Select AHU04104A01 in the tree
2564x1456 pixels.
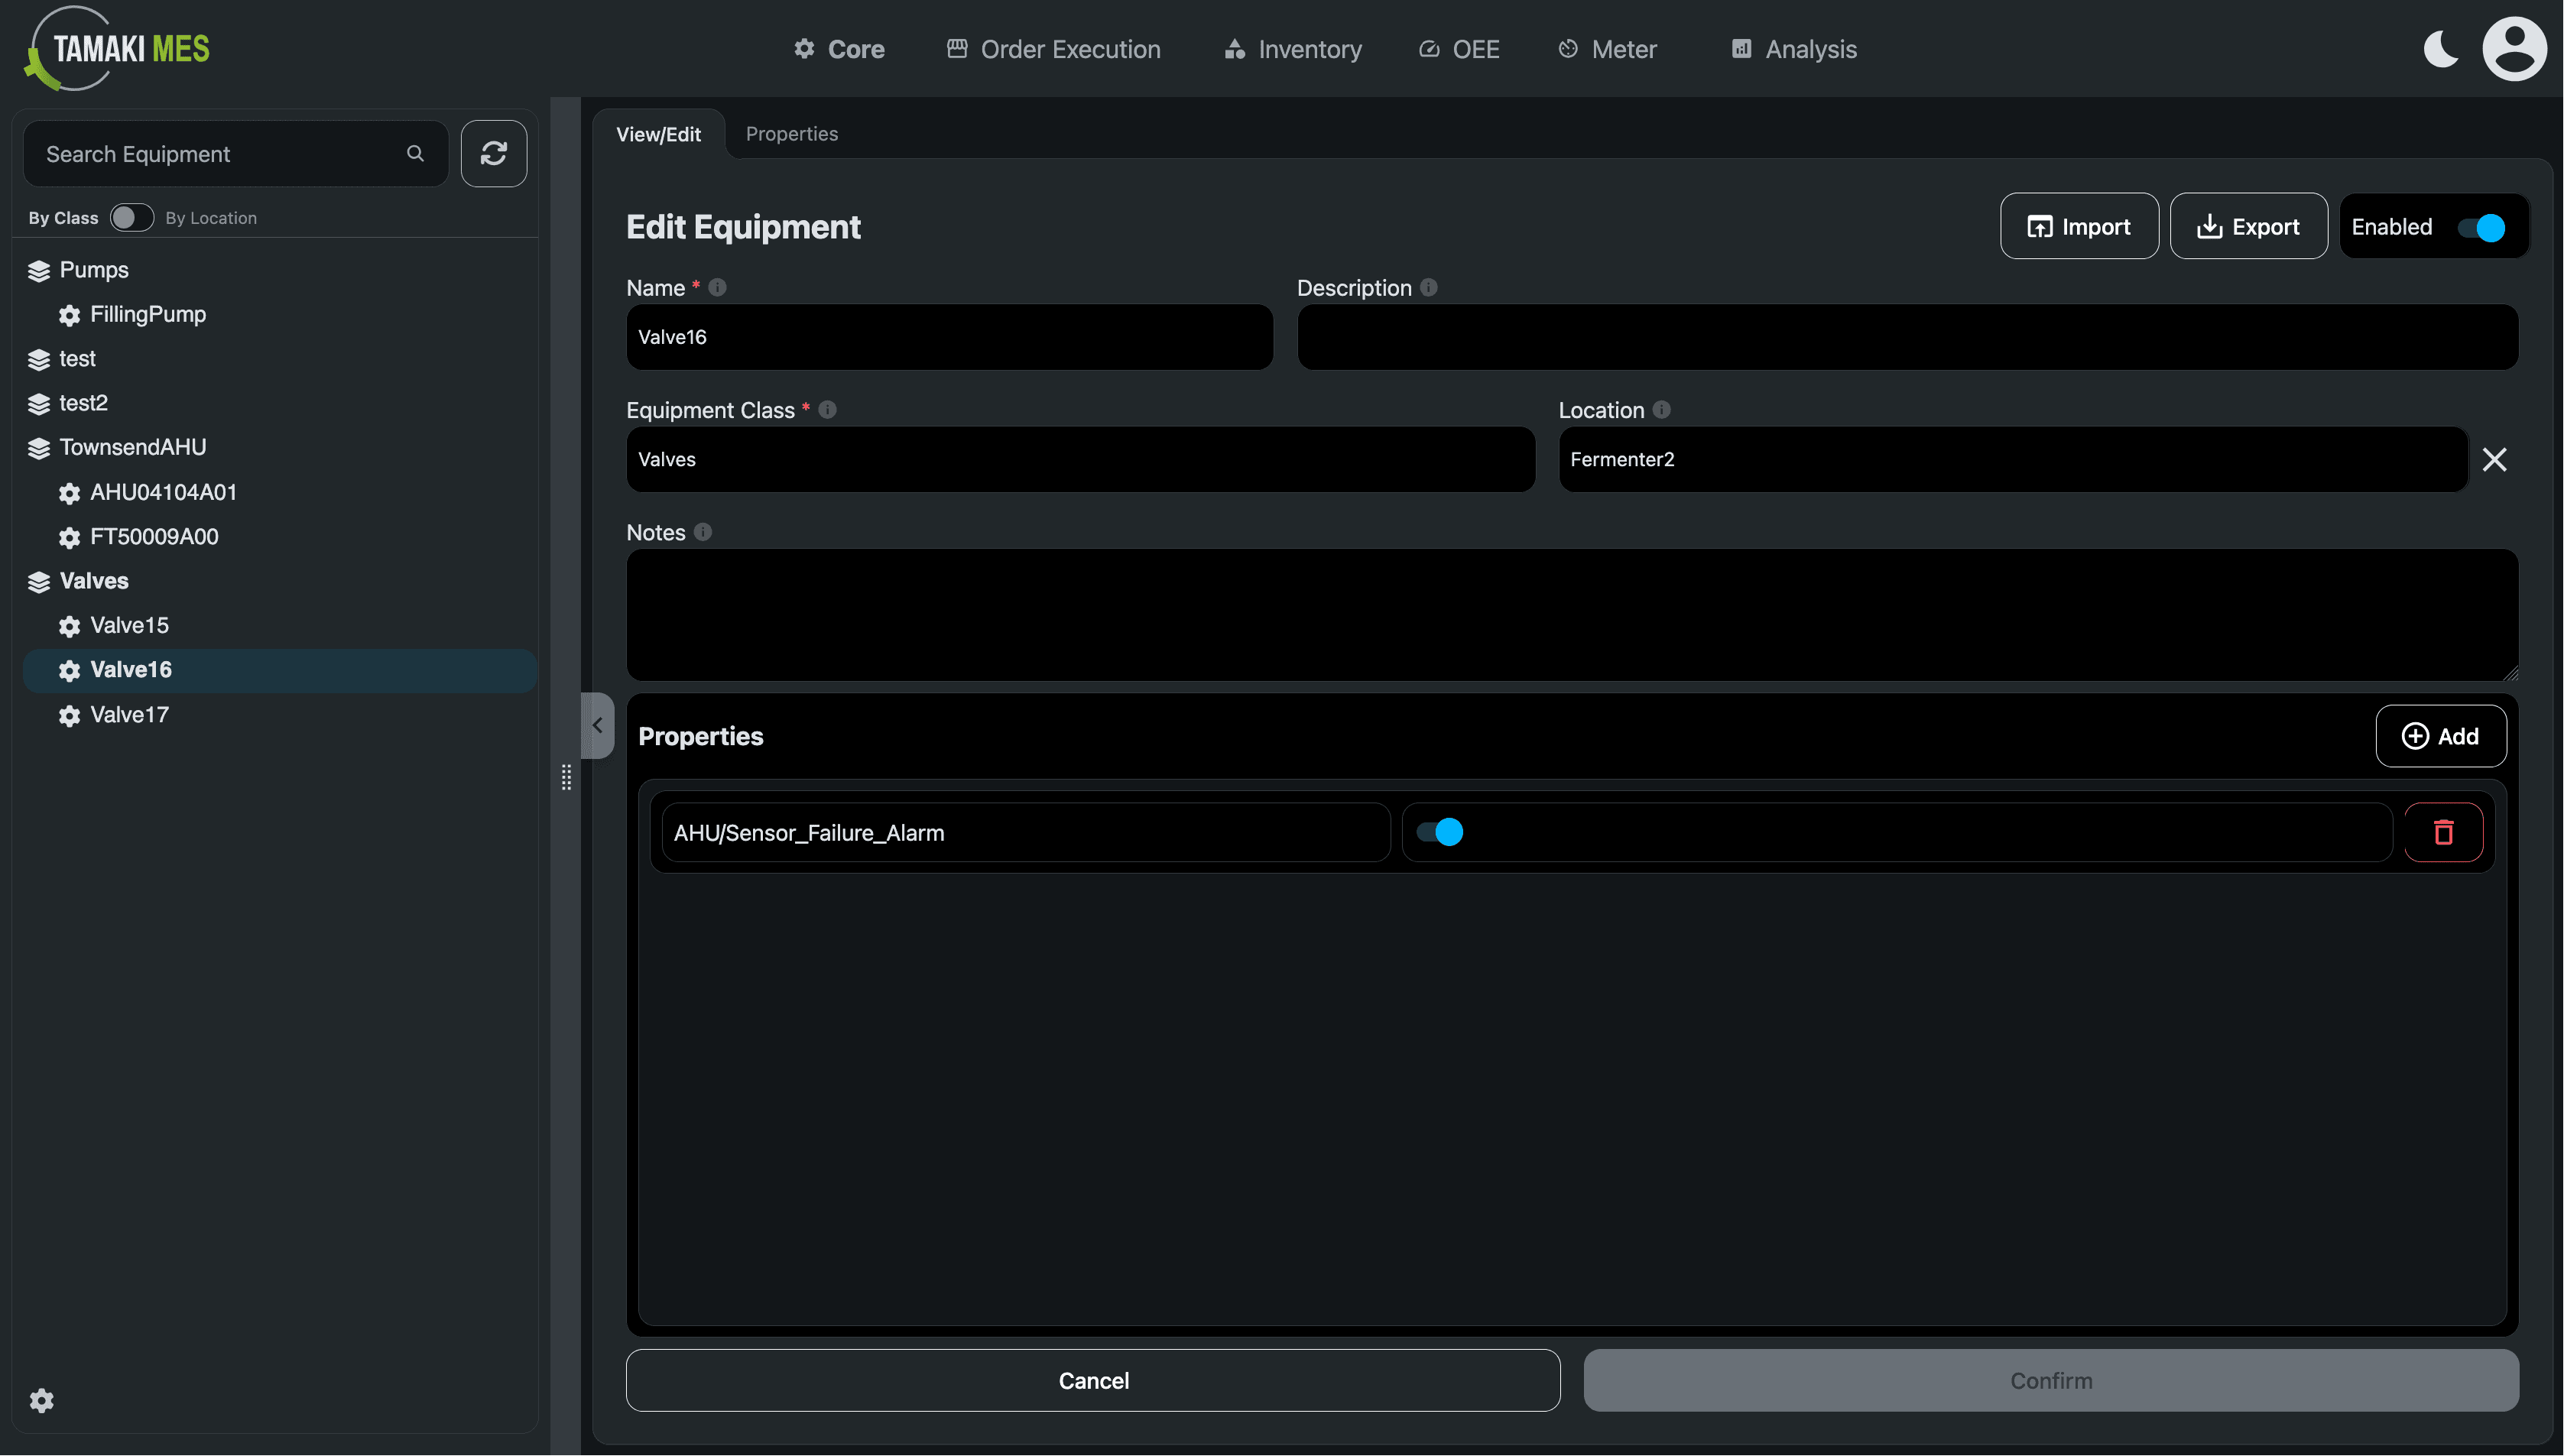(x=163, y=492)
